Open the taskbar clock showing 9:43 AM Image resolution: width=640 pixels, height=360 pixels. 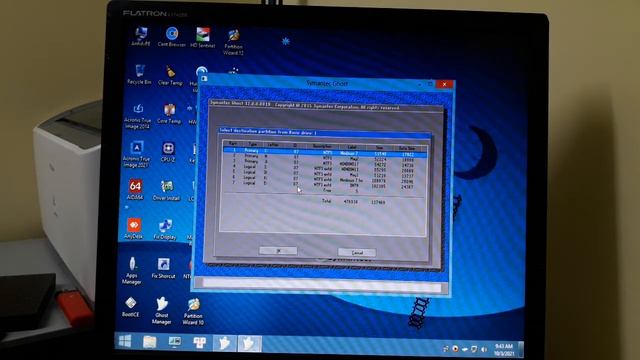[504, 350]
